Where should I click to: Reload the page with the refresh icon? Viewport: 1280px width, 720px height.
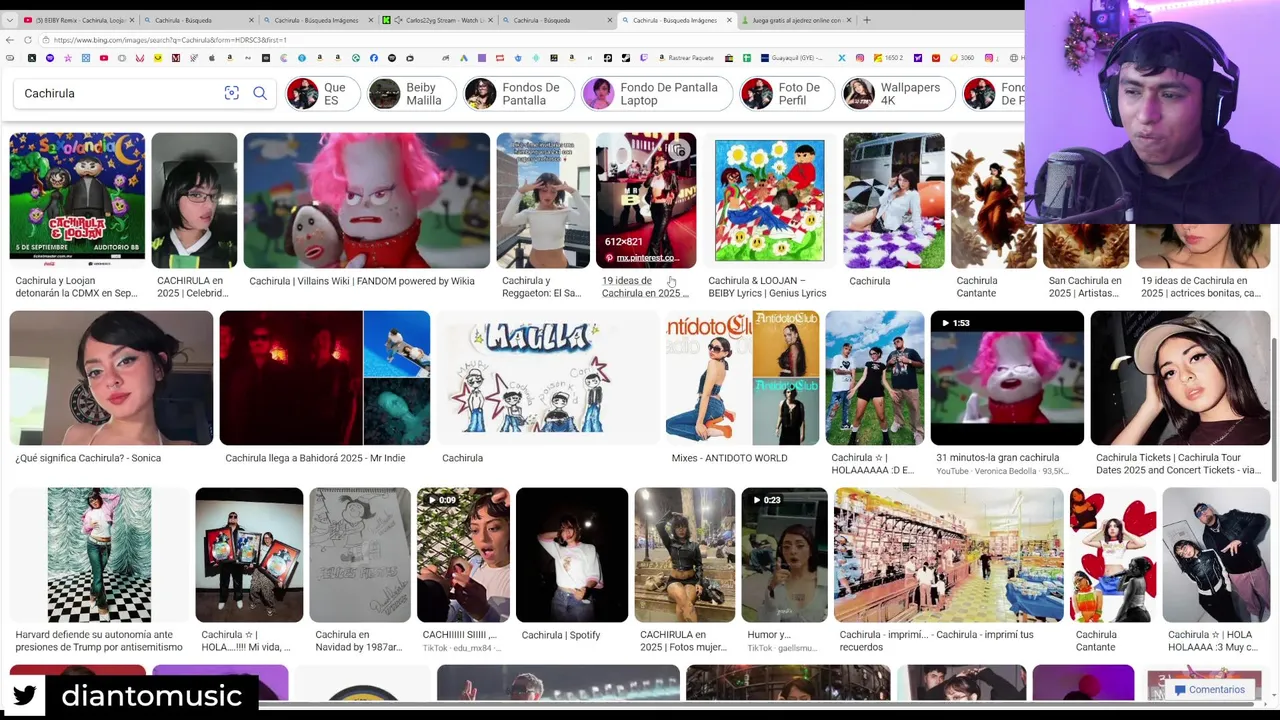[28, 40]
